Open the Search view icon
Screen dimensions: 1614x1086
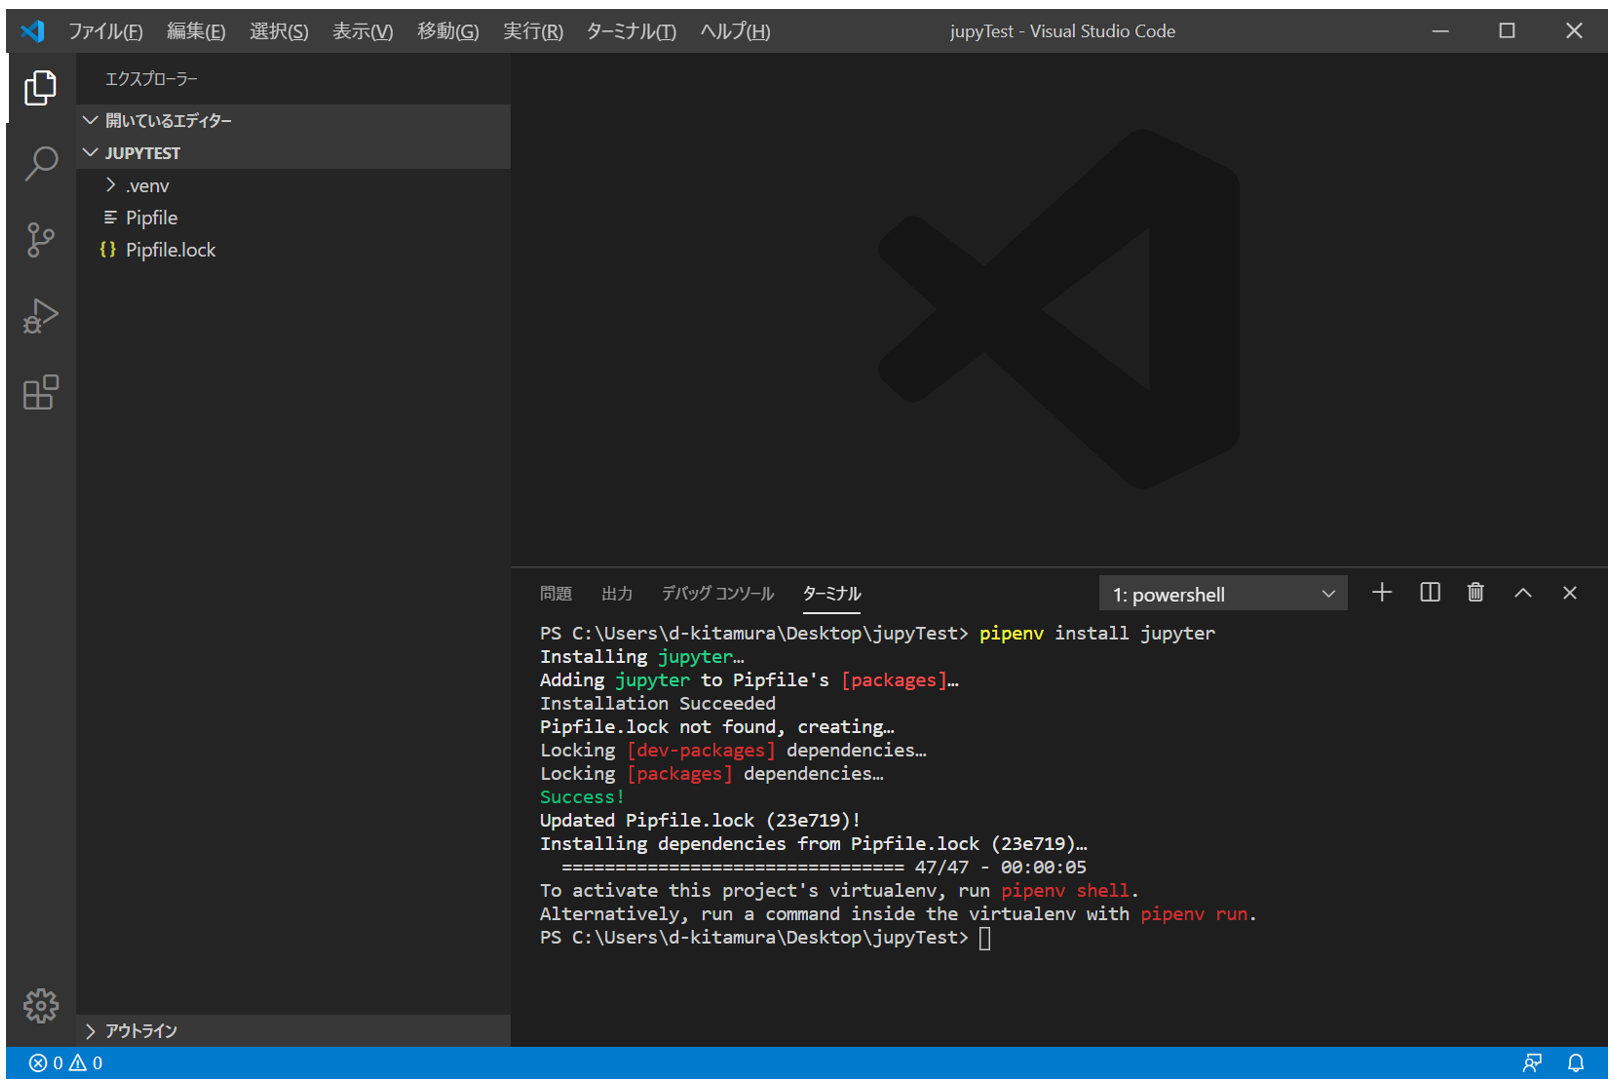coord(40,164)
